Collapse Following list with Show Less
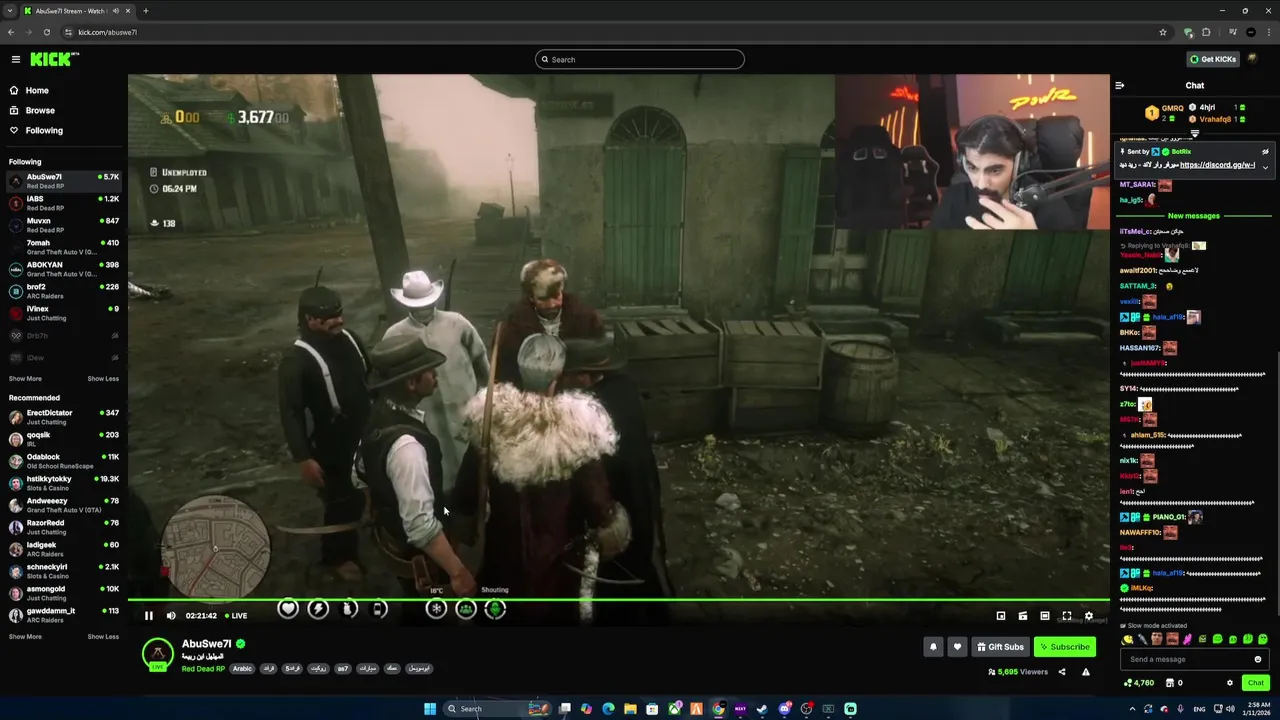The width and height of the screenshot is (1280, 720). [103, 379]
